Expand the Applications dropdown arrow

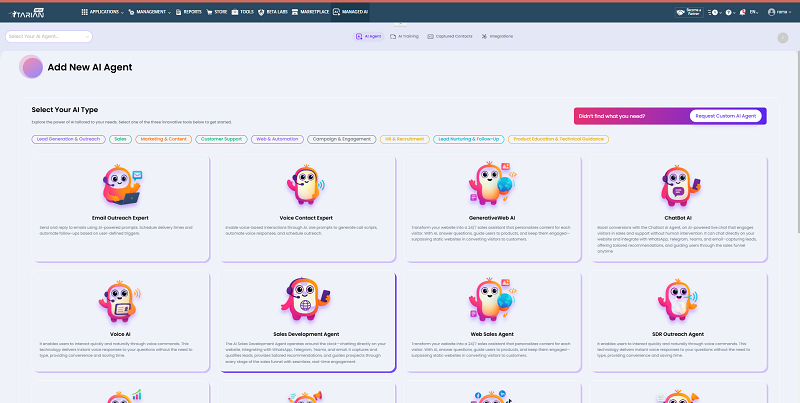(122, 12)
